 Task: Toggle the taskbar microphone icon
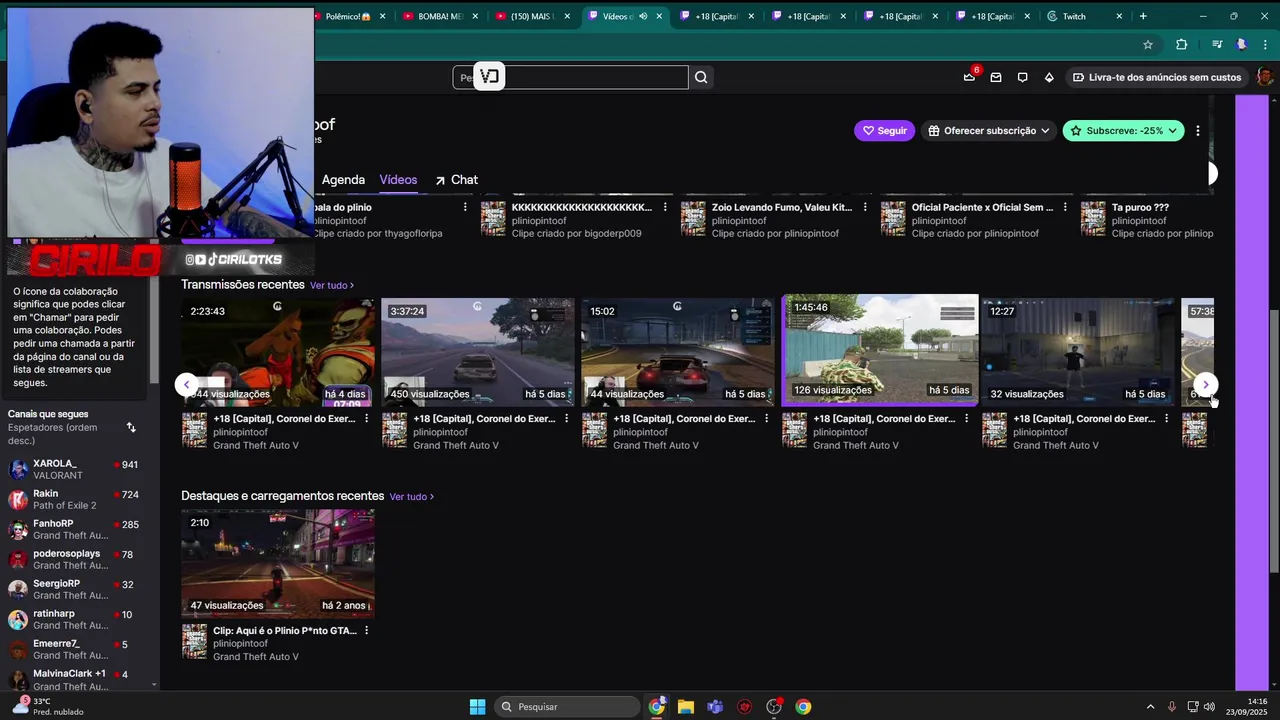tap(1171, 707)
